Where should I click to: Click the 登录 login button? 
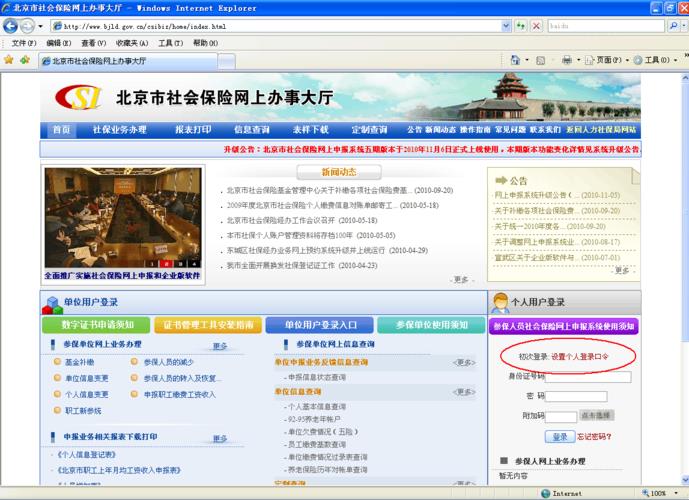pos(559,436)
